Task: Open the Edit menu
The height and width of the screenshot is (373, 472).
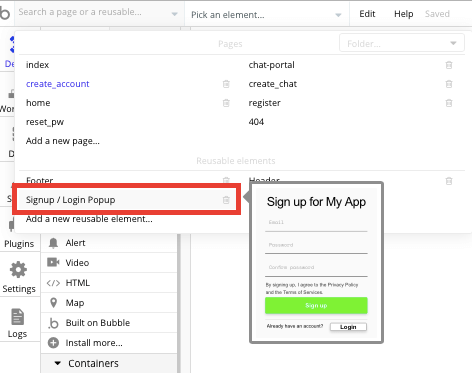Action: pos(367,14)
